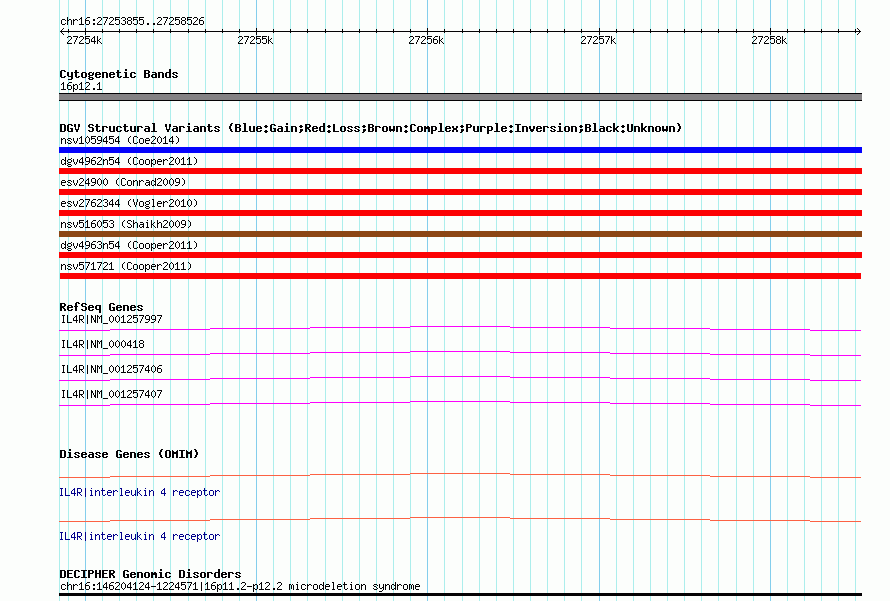This screenshot has width=890, height=601.
Task: Click the IL4R|NM_000418 transcript label
Action: point(102,344)
